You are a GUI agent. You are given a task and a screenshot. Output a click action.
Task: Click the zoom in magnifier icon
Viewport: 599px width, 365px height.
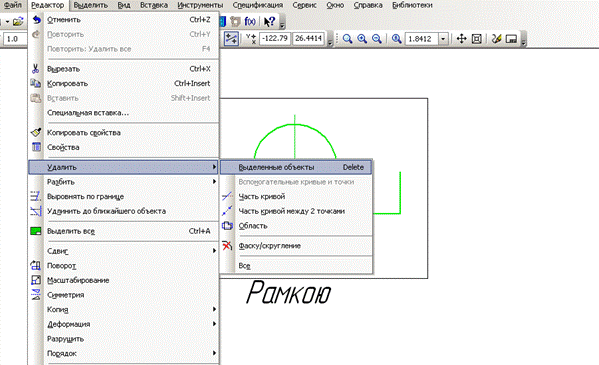362,39
